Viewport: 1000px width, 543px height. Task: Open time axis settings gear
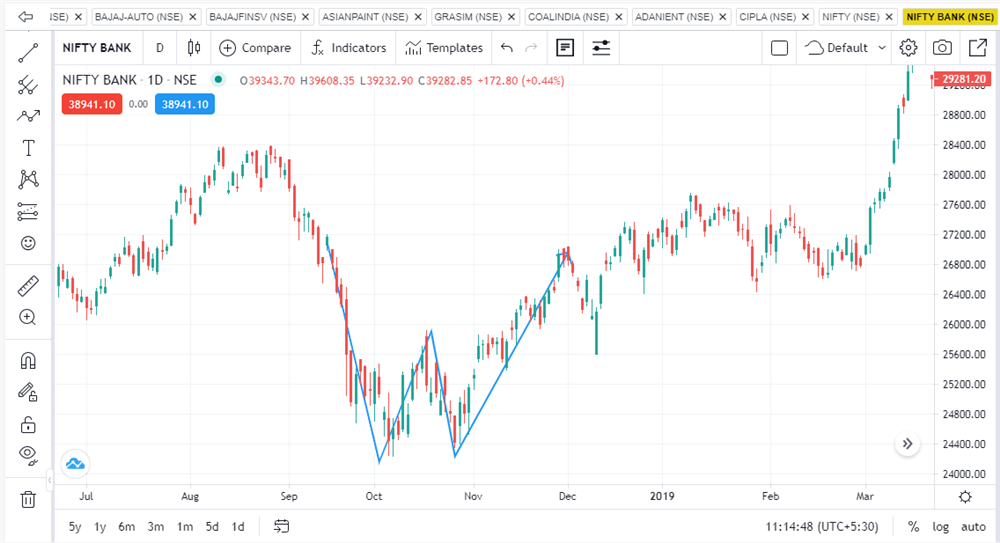965,496
